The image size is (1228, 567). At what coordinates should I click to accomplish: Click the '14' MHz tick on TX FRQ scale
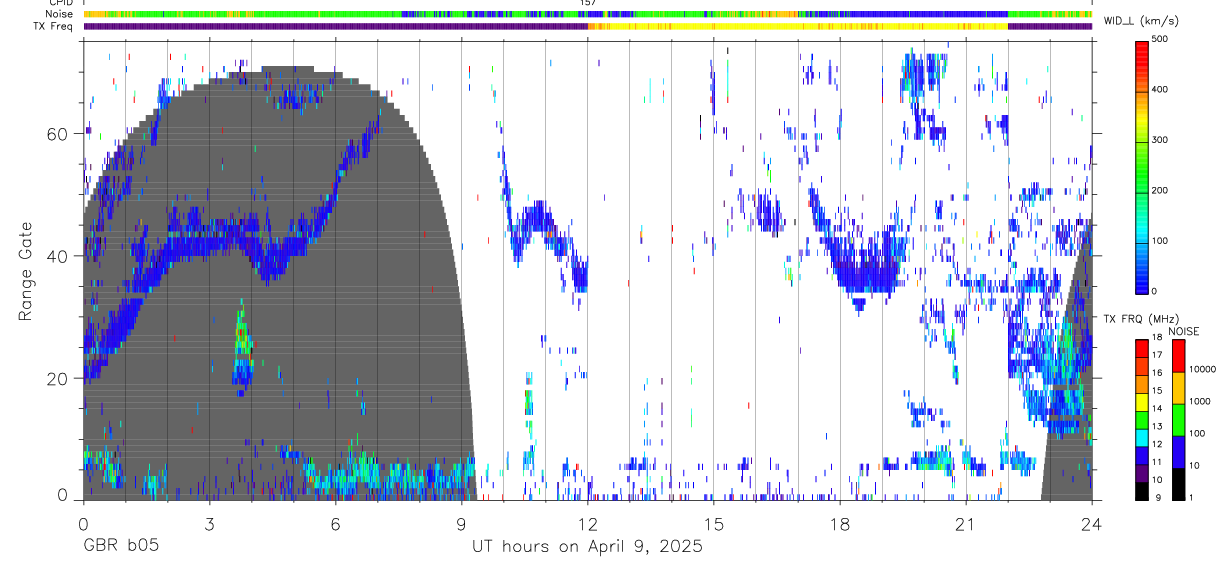point(1158,409)
